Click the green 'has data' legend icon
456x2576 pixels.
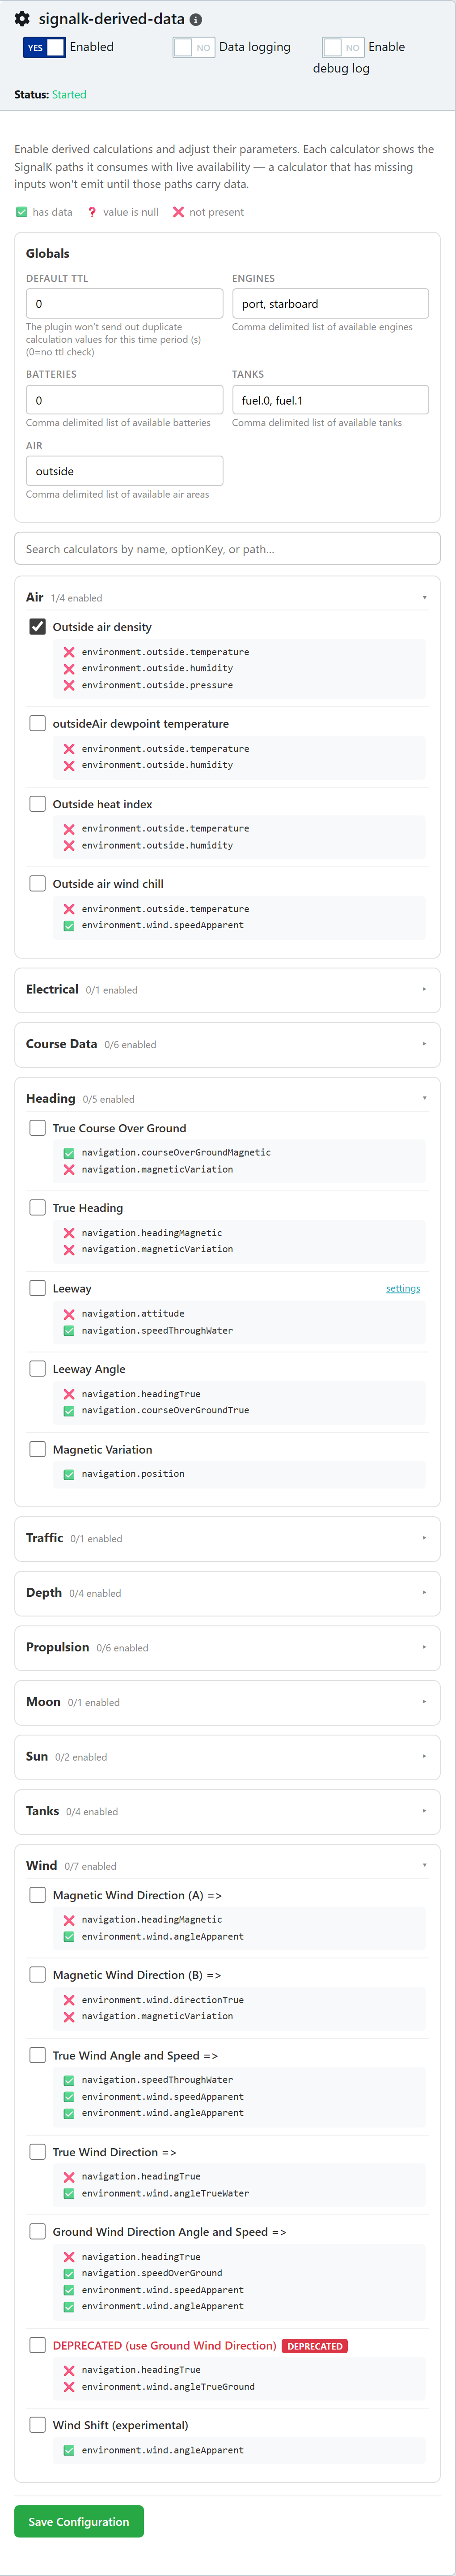pos(22,212)
